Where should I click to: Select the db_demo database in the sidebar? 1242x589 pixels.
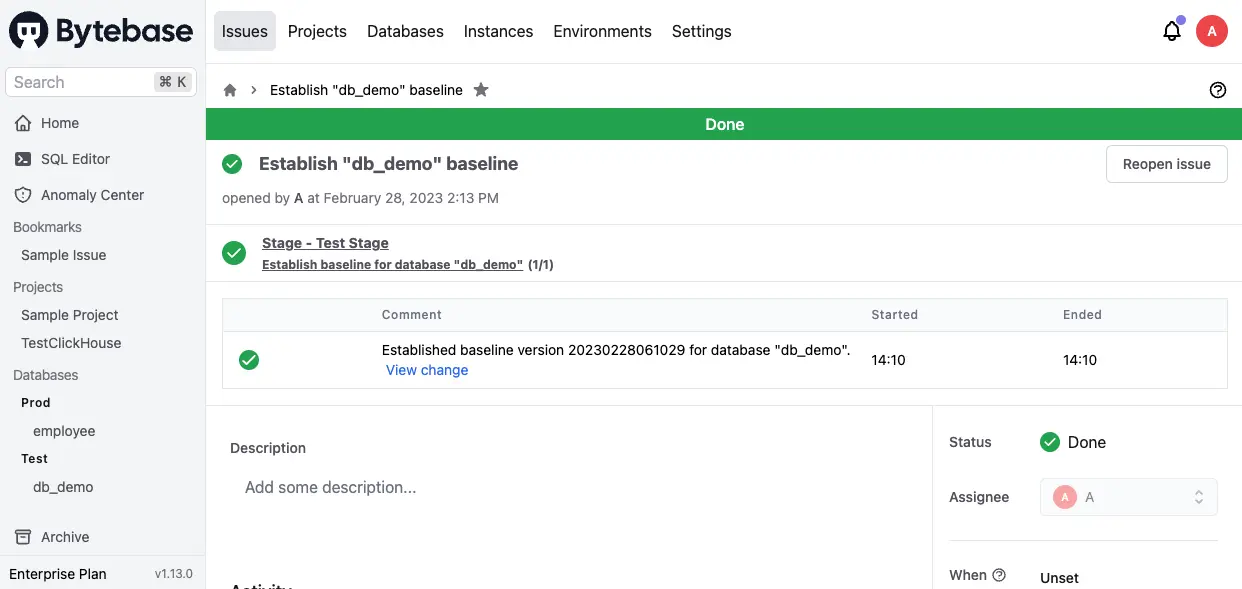(x=63, y=487)
